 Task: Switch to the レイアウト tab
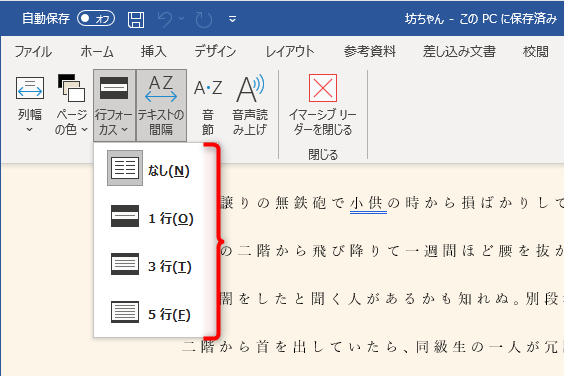point(290,52)
